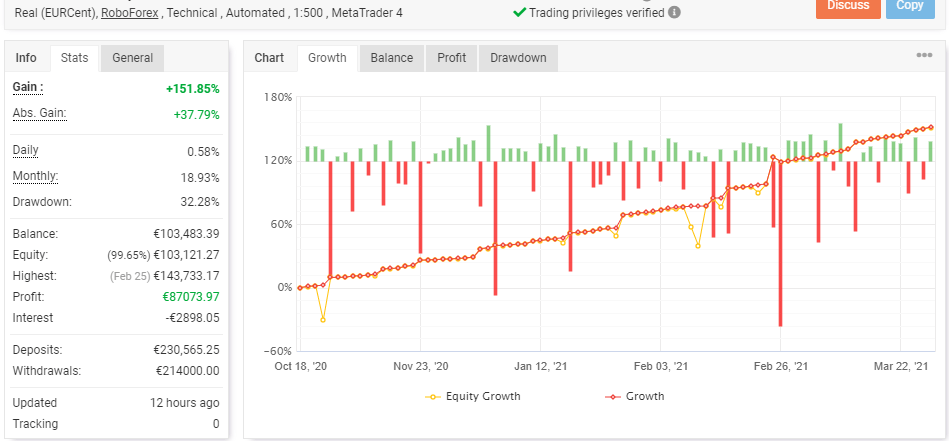Select the Stats tab
Viewport: 949px width, 441px height.
point(74,58)
